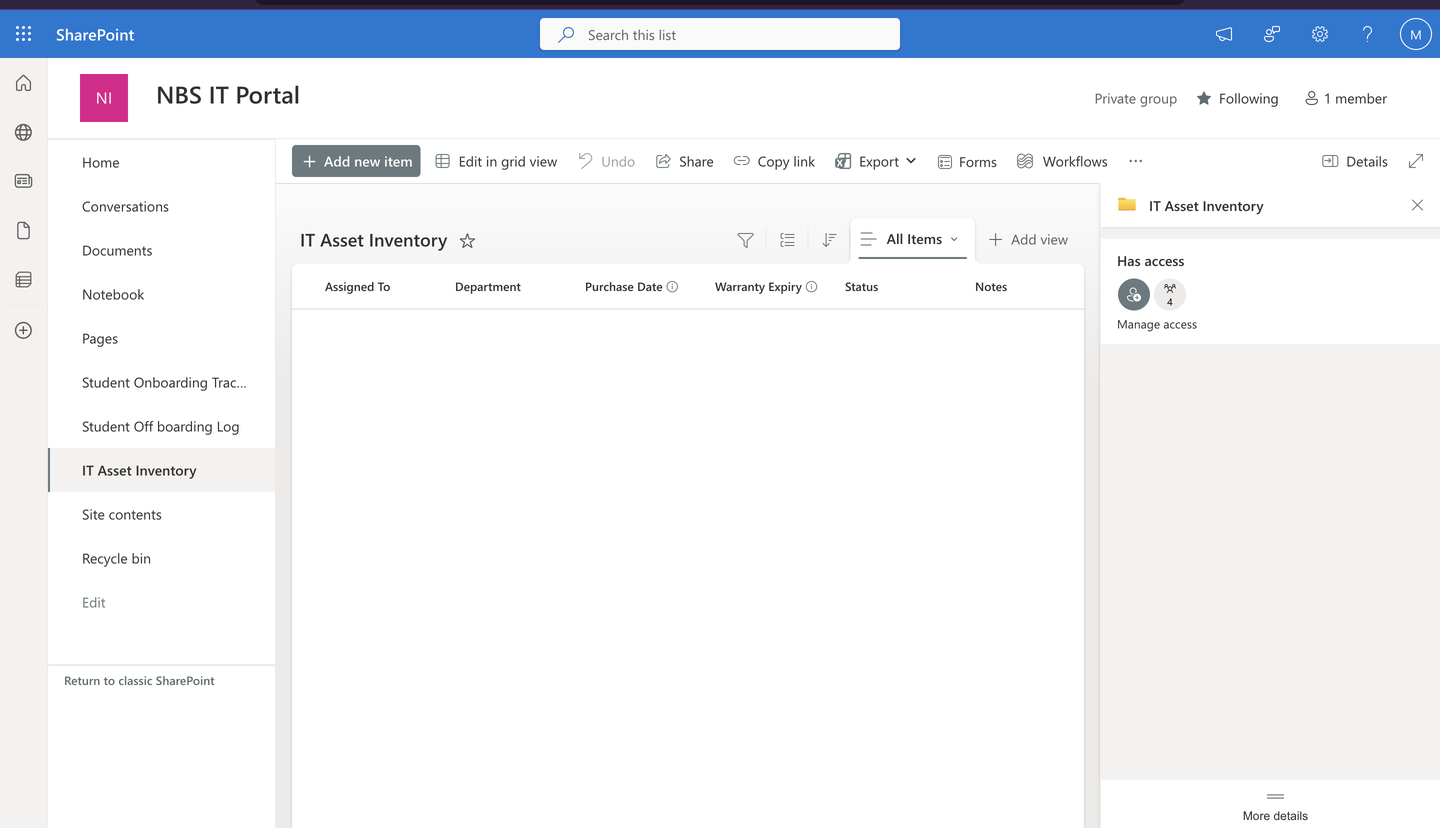Expand the More details handle
Screen dimensions: 1440x828
(1275, 797)
